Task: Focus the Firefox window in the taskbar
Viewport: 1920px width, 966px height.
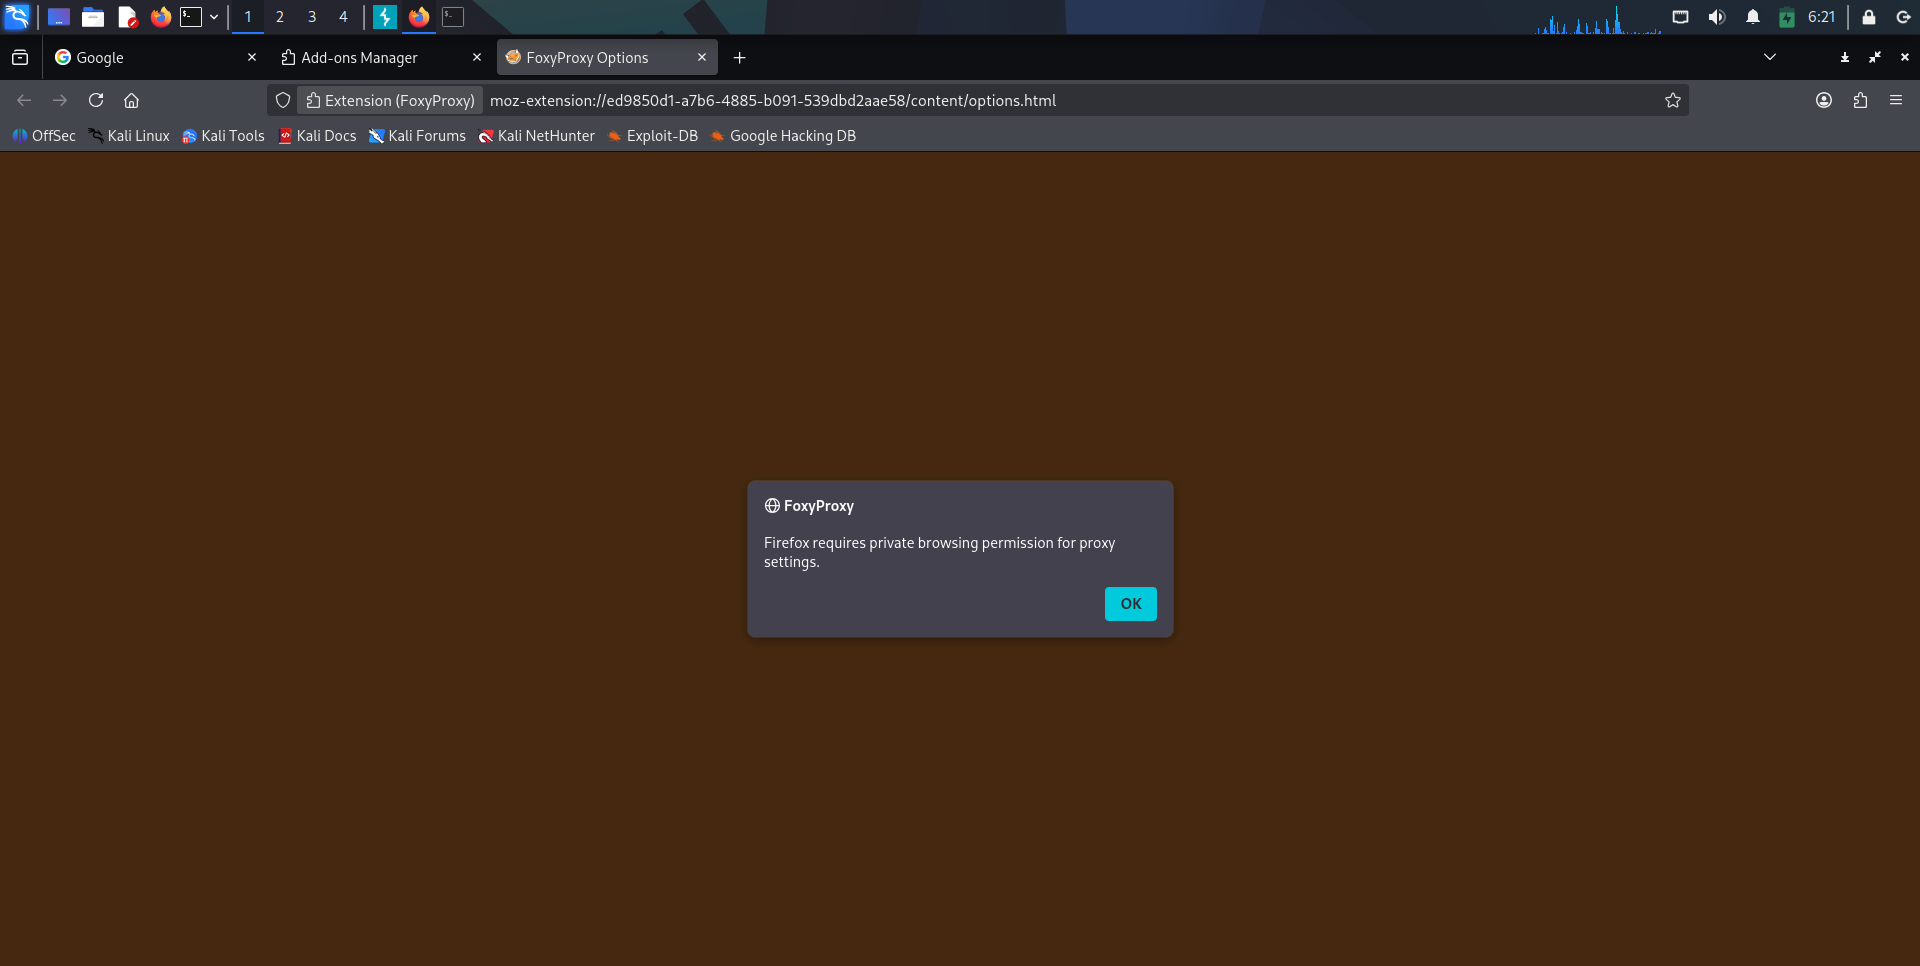Action: click(x=419, y=17)
